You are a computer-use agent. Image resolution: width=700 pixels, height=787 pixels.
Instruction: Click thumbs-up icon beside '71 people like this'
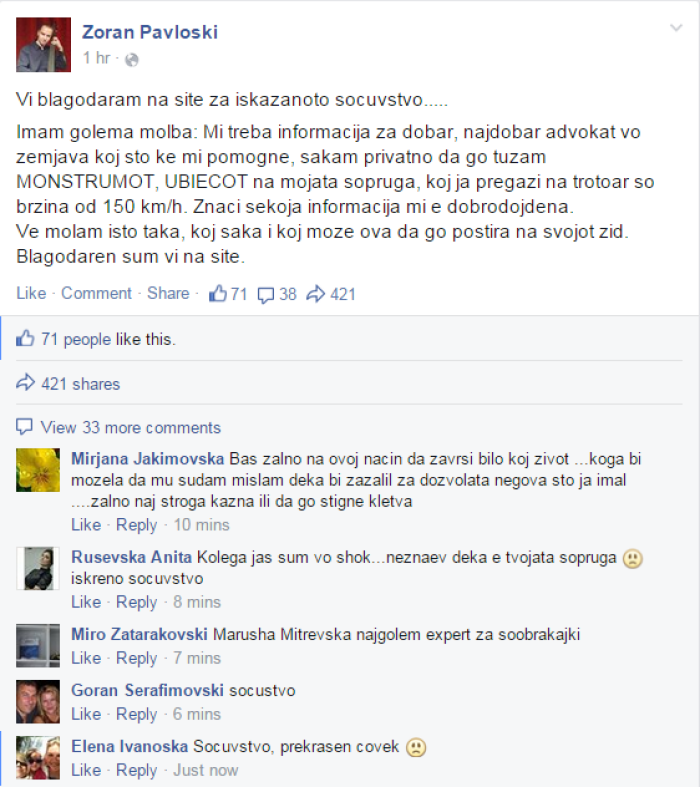coord(25,339)
